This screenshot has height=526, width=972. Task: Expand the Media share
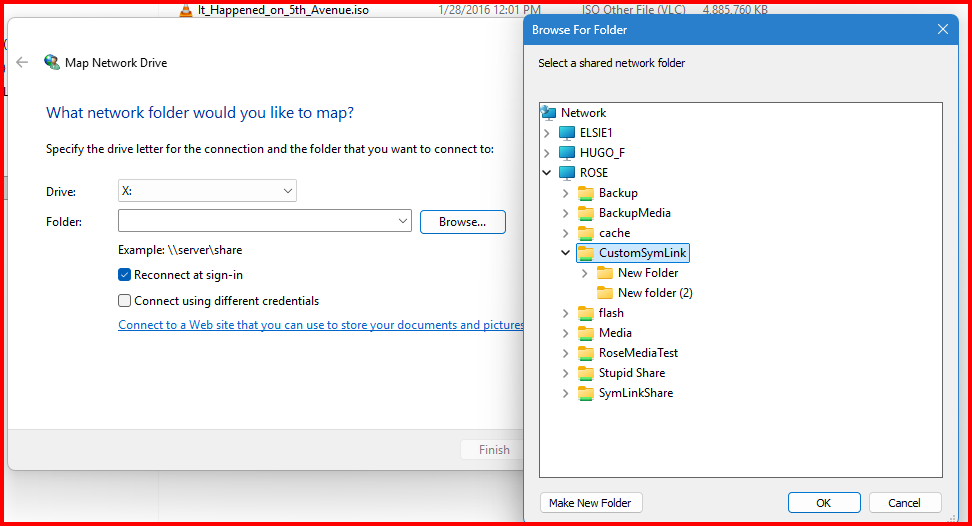point(565,333)
